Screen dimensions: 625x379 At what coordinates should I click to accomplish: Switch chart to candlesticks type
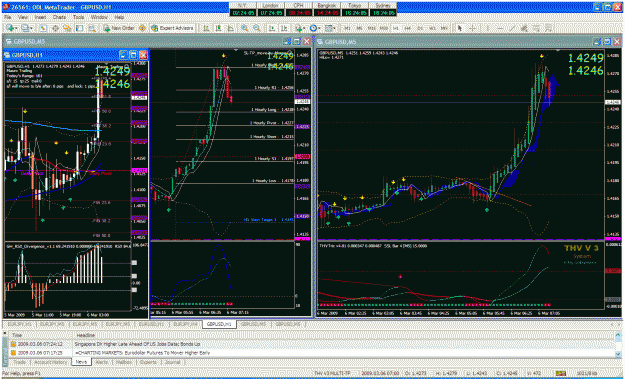(x=218, y=28)
